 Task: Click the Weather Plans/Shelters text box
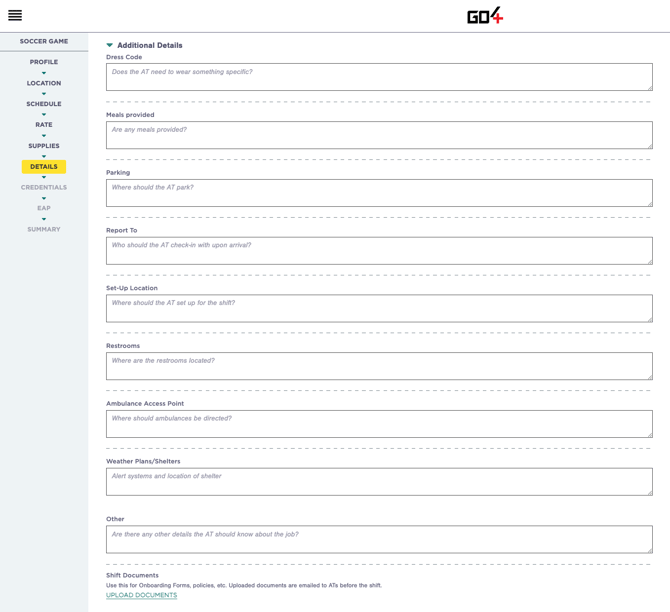379,482
